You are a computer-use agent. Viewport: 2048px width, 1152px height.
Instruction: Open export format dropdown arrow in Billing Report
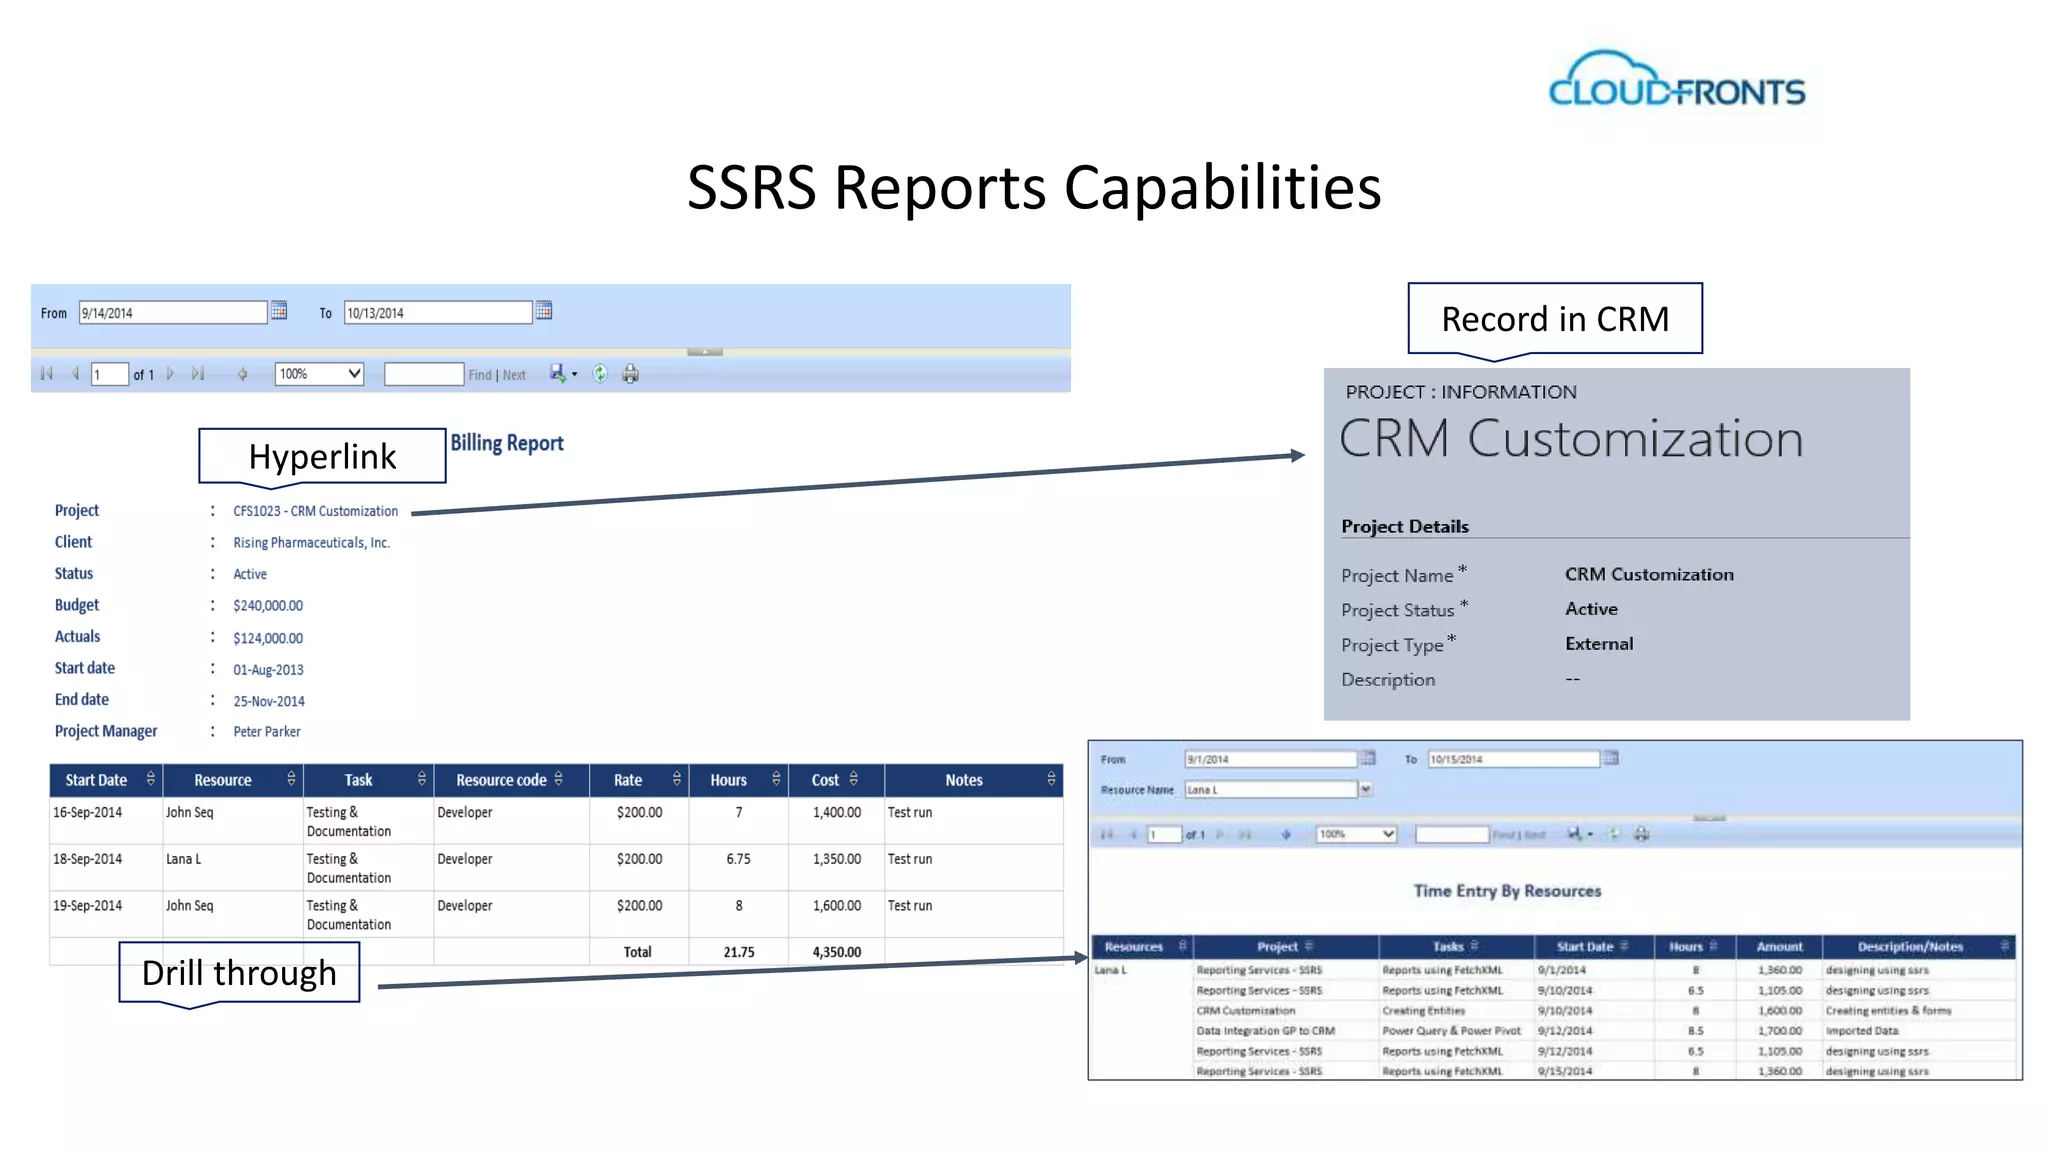(x=574, y=375)
